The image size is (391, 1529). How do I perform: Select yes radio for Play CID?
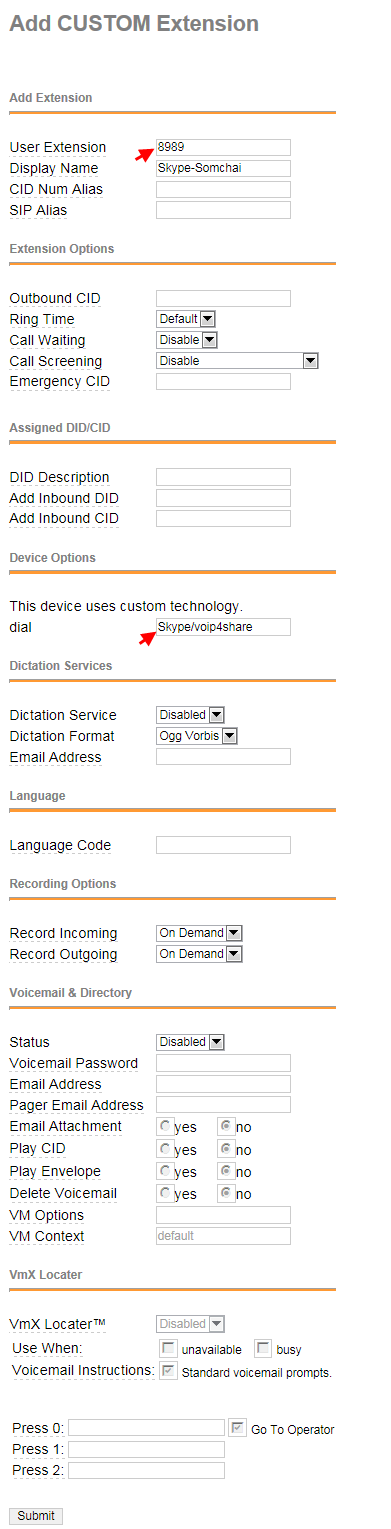166,1149
